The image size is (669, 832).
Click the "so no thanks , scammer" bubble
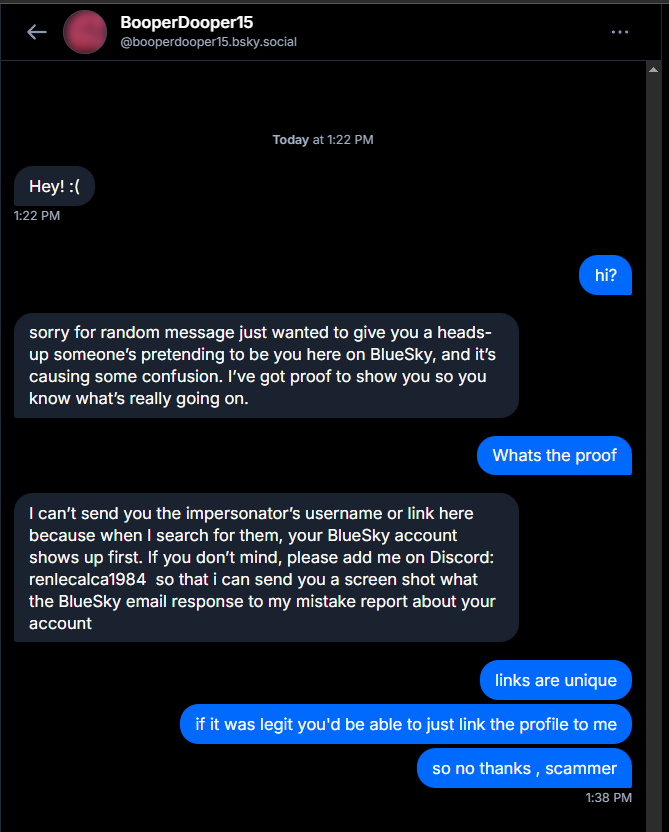(x=524, y=768)
